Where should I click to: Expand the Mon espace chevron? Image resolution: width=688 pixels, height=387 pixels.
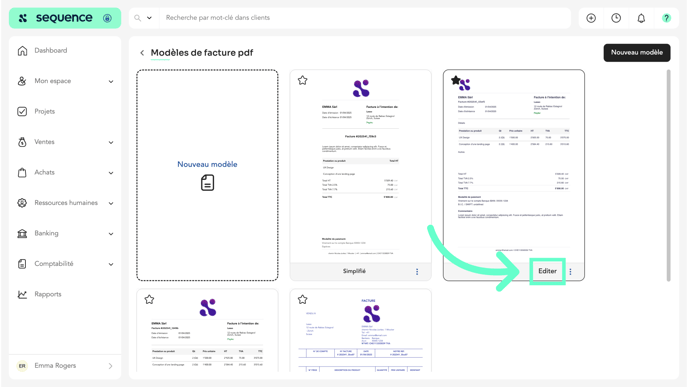(x=111, y=82)
